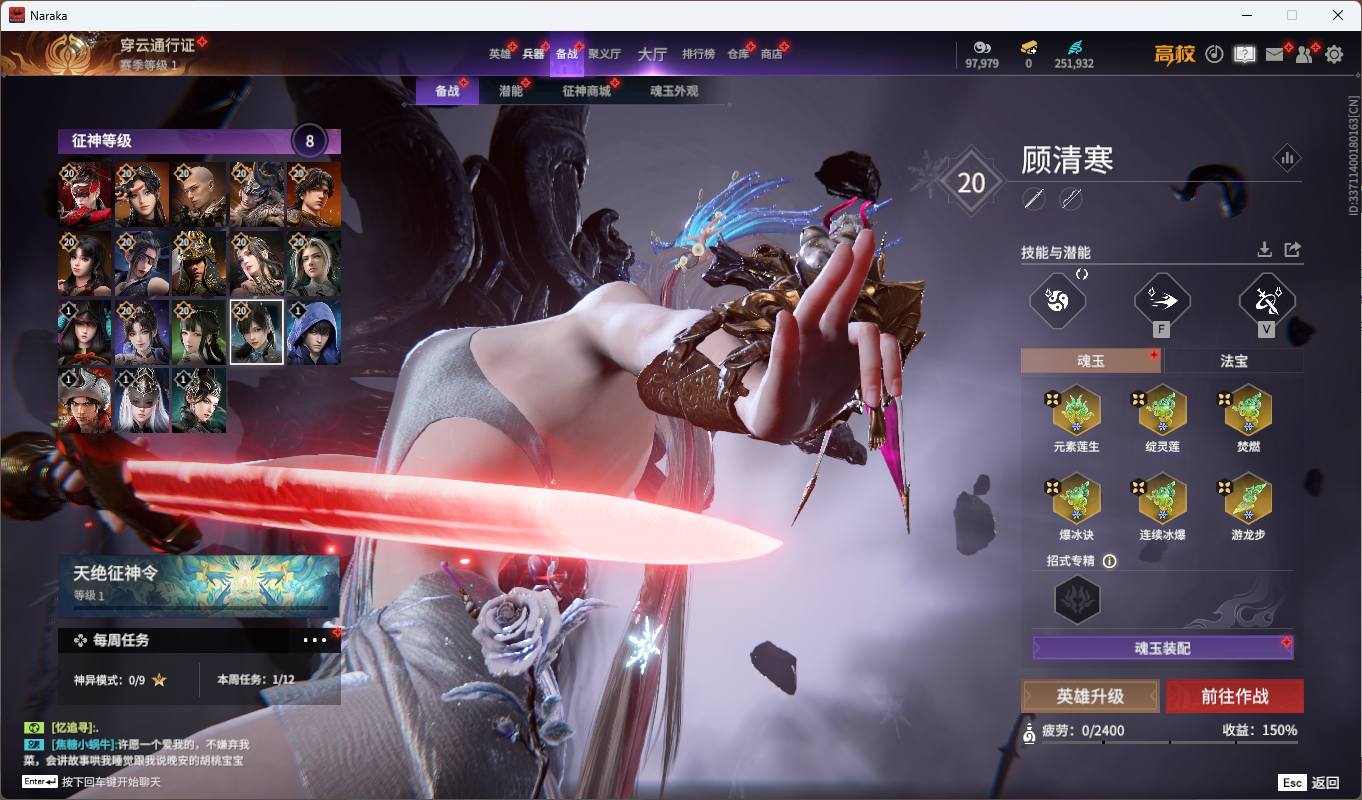Screen dimensions: 1362x800
Task: Switch to the 潜能 sub-tab
Action: click(x=511, y=91)
